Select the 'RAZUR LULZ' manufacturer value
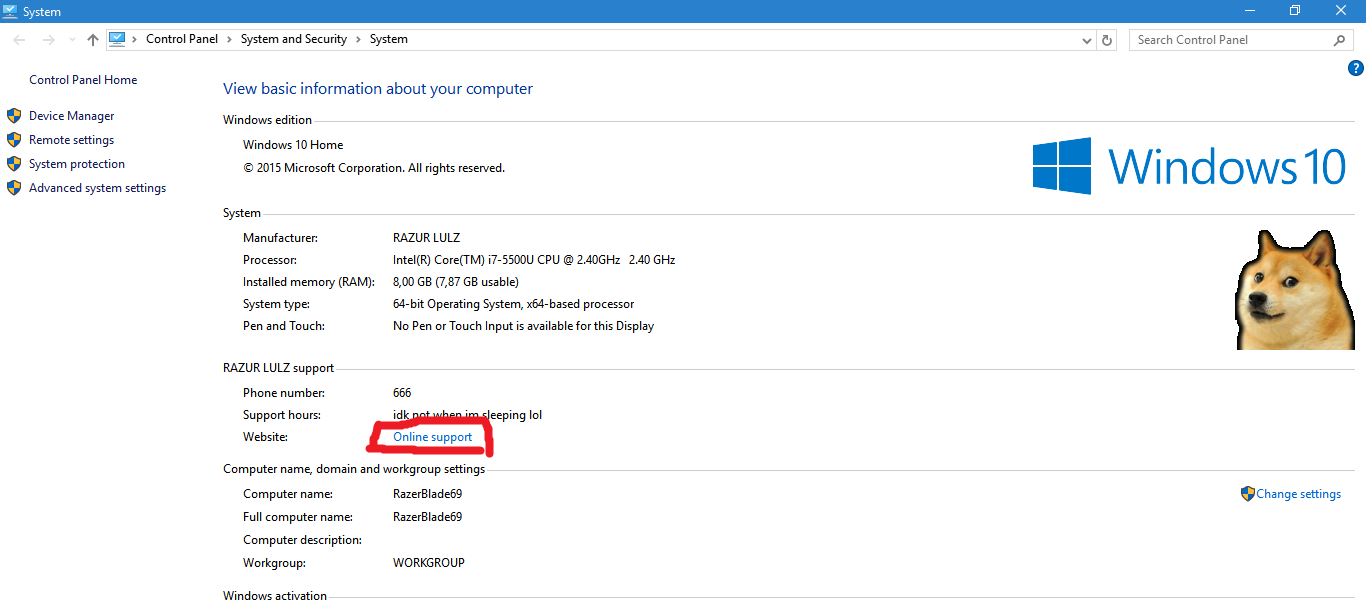 [x=427, y=238]
